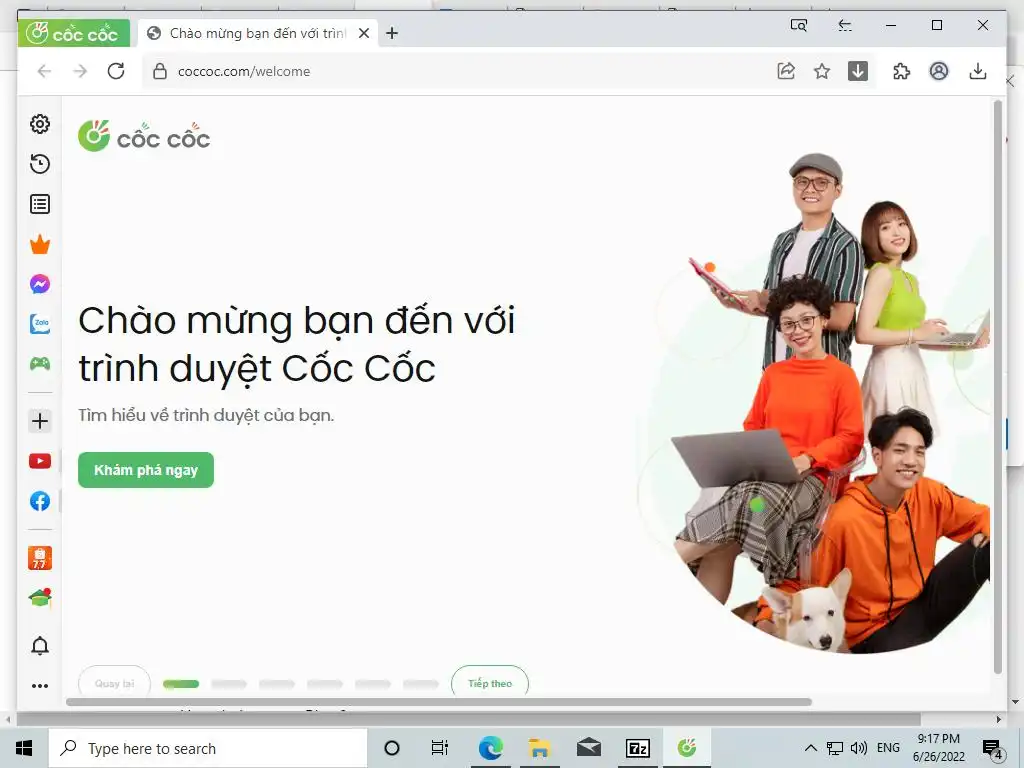
Task: Select the last progress step indicator
Action: 421,684
